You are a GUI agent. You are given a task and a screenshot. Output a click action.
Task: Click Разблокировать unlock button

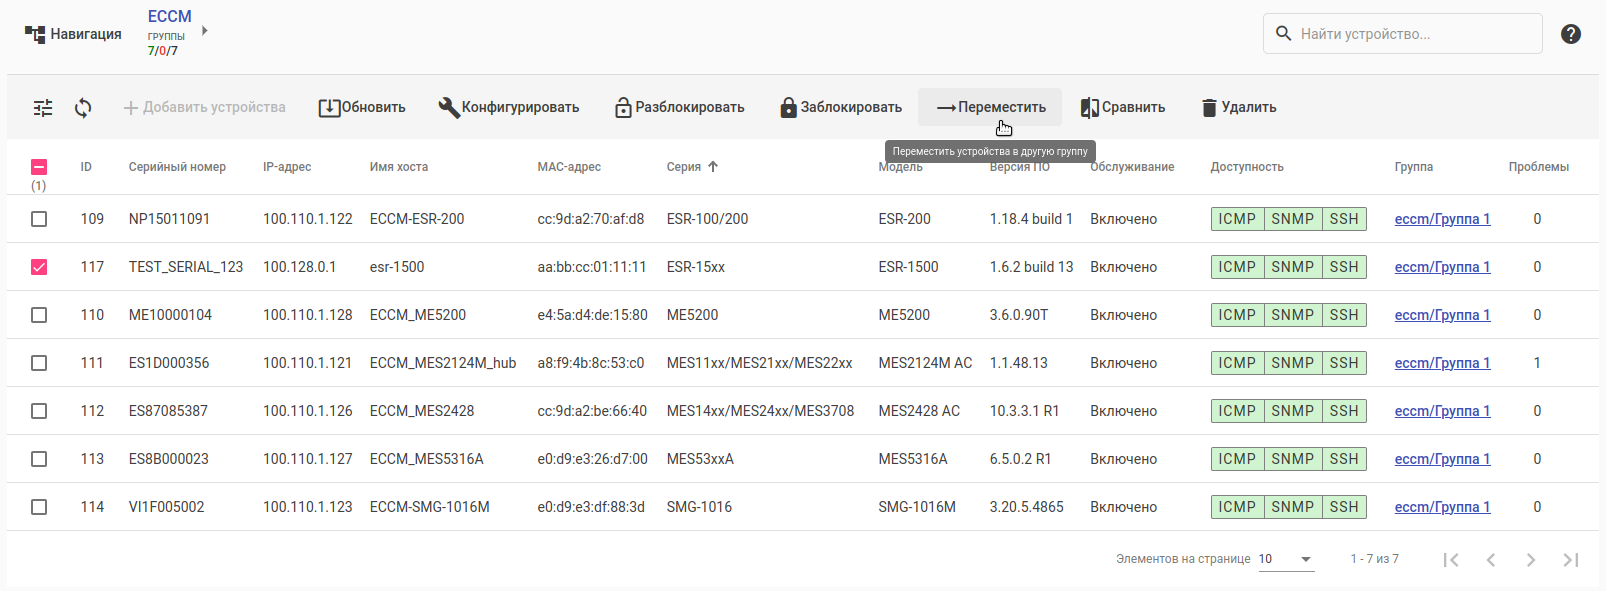tap(680, 108)
